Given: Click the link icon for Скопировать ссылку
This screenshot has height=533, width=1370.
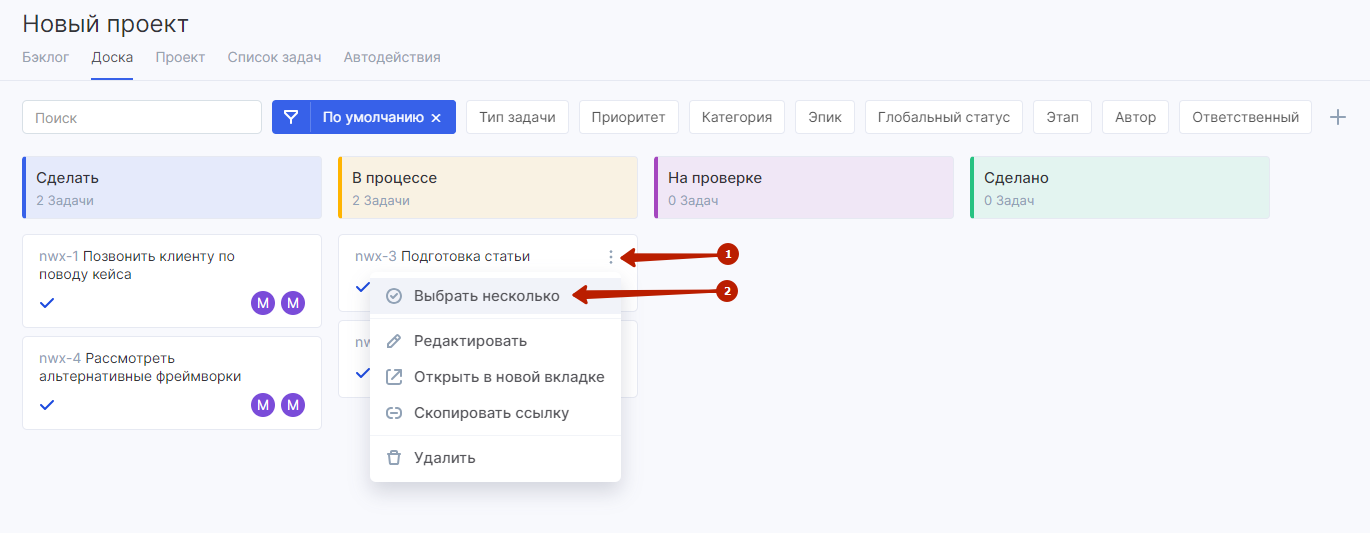Looking at the screenshot, I should click(394, 413).
